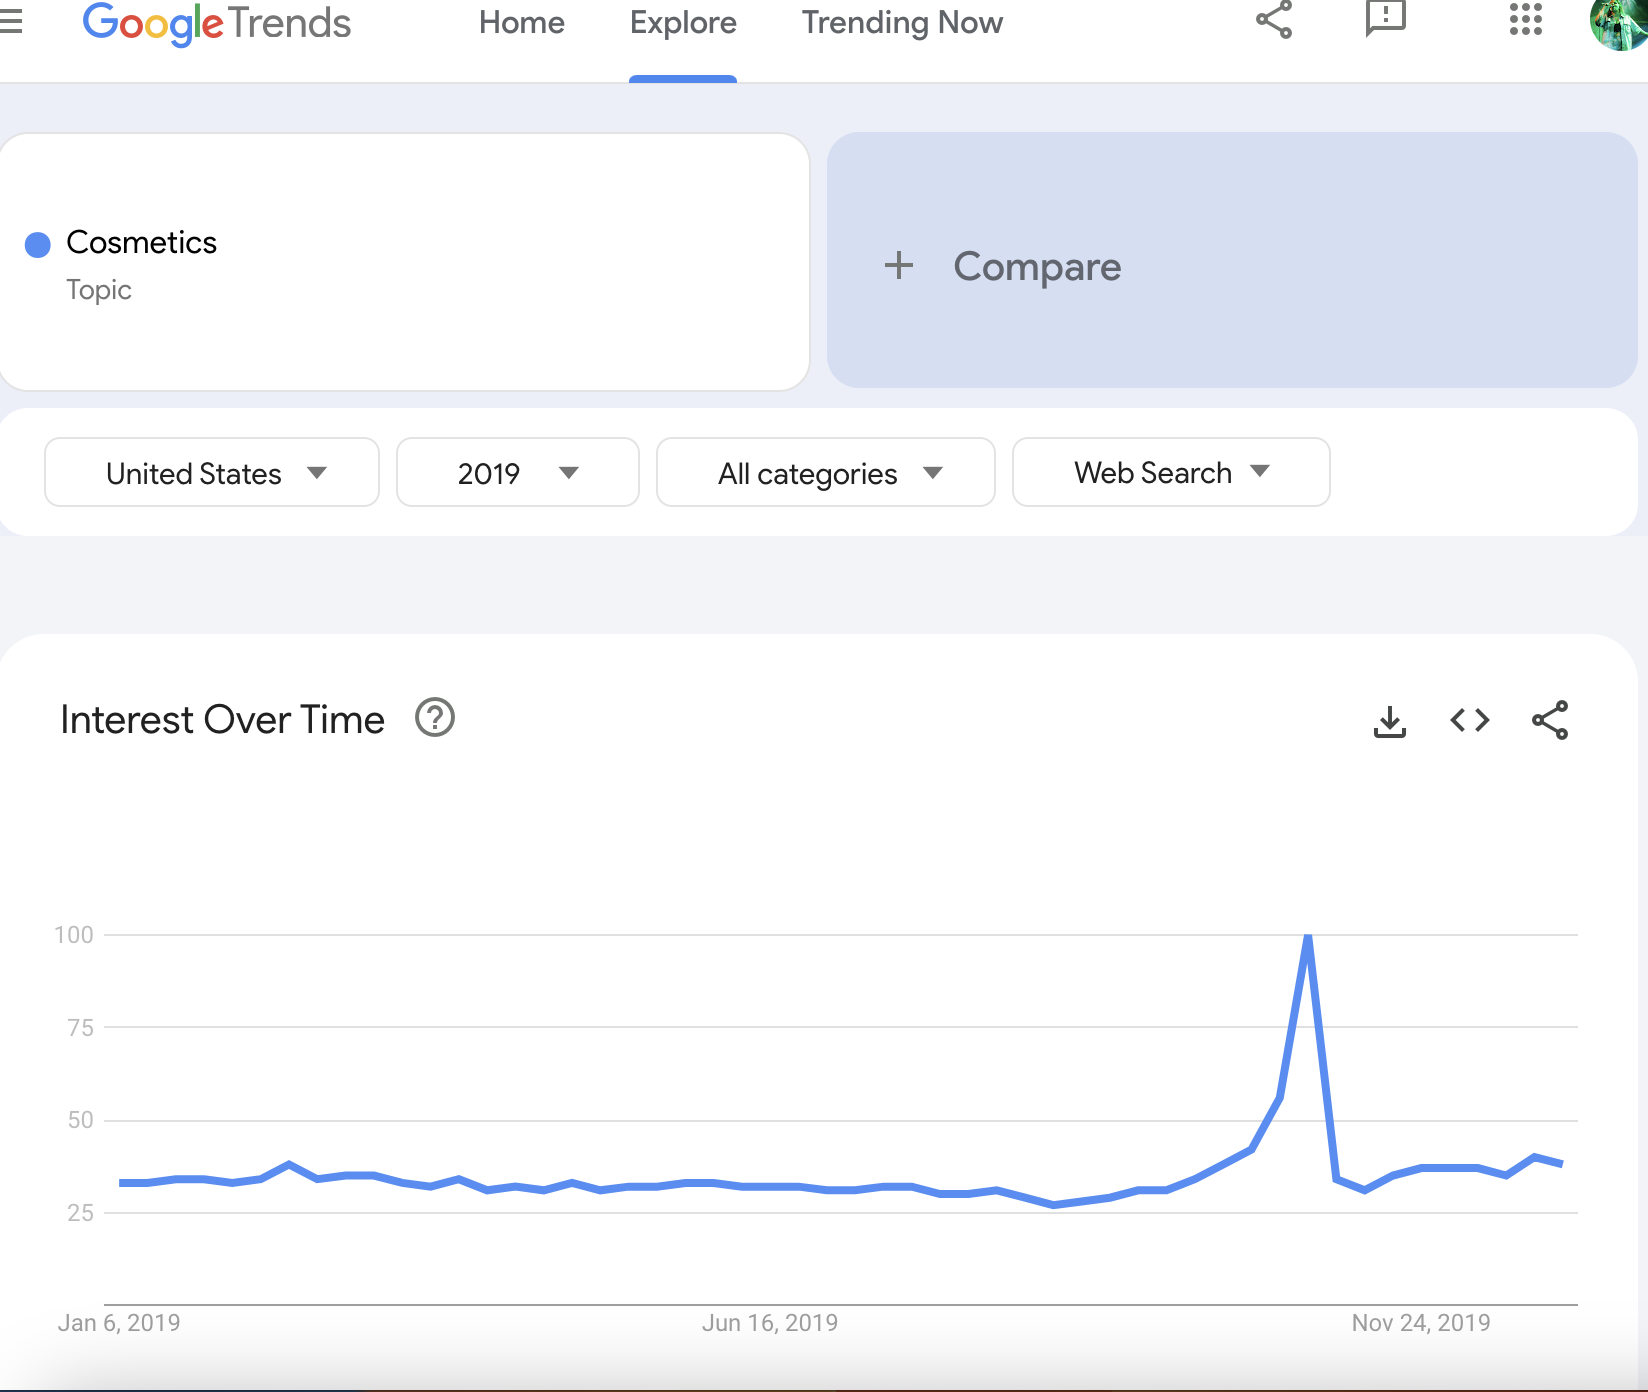This screenshot has width=1648, height=1392.
Task: Open the Interest Over Time help icon
Action: pyautogui.click(x=435, y=718)
